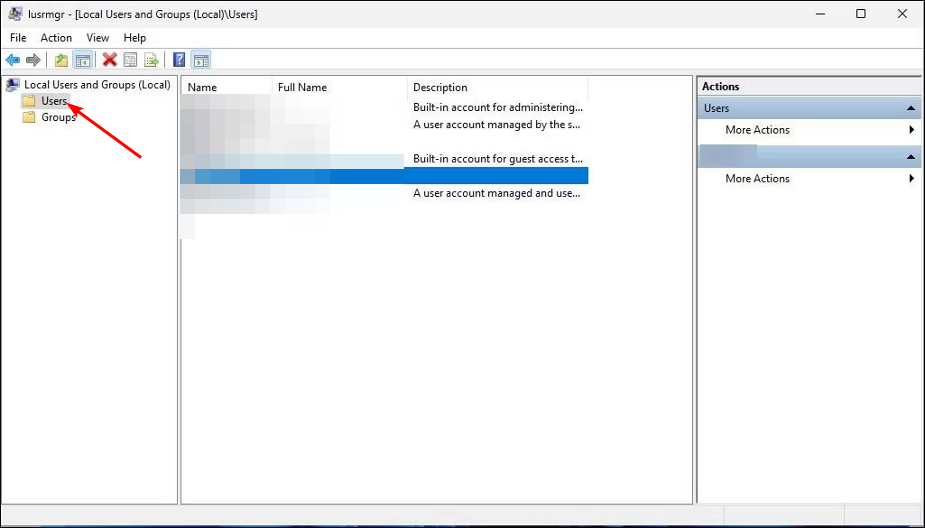925x528 pixels.
Task: Sort by the Full Name column header
Action: 340,87
